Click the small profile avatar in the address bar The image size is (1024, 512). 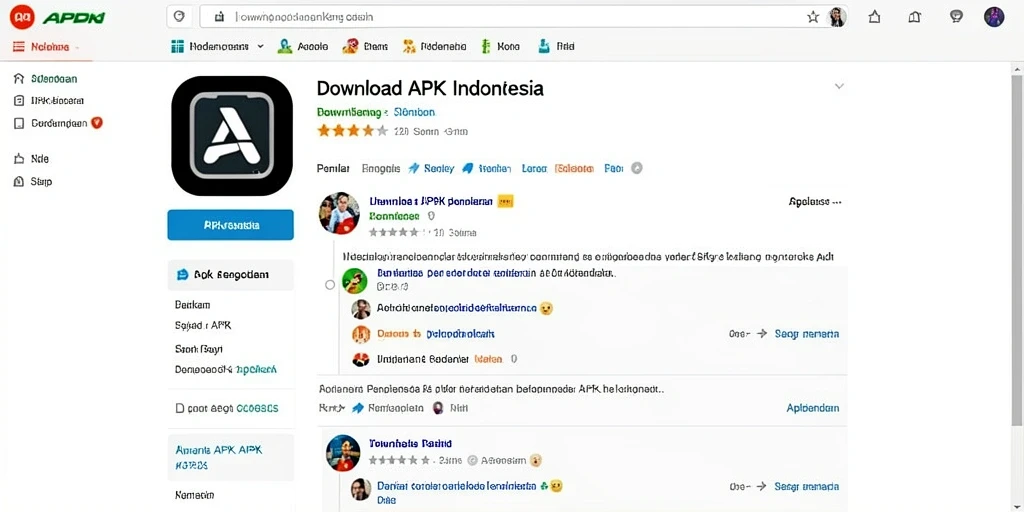click(x=837, y=17)
